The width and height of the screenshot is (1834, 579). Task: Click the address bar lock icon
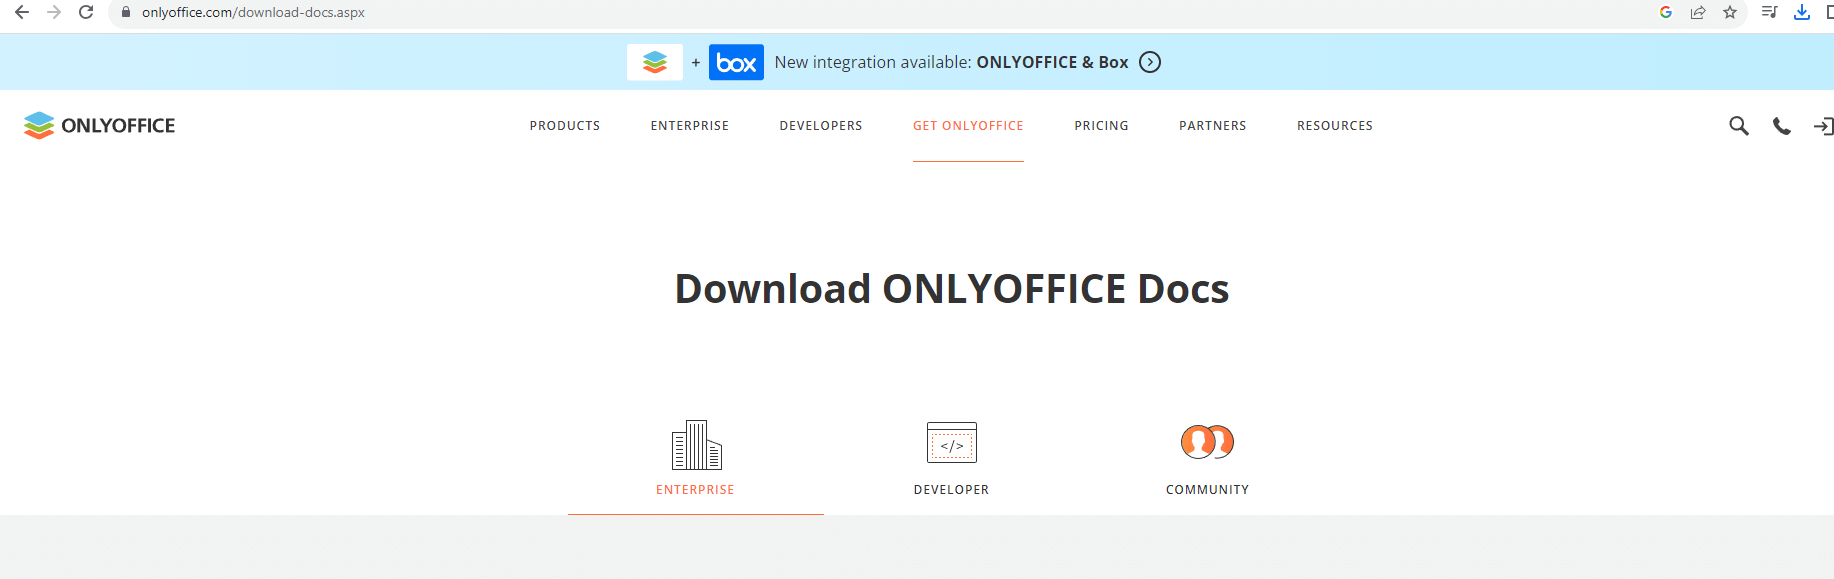126,12
